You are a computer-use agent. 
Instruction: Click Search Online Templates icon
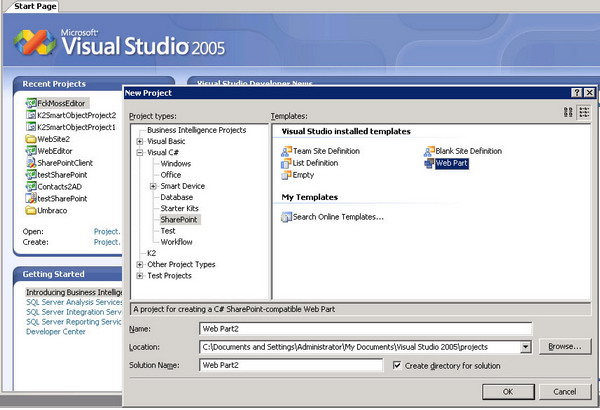pyautogui.click(x=287, y=217)
